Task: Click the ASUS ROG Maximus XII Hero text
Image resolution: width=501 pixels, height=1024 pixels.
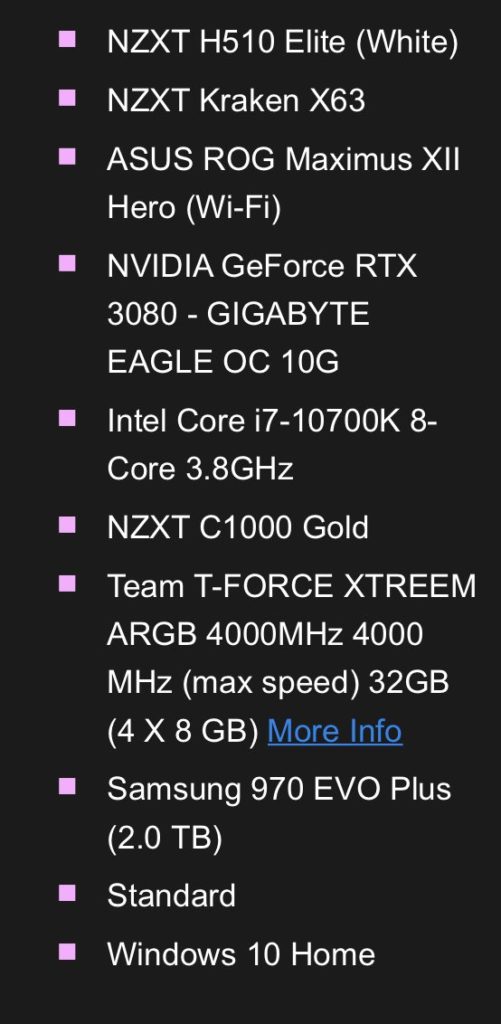Action: (283, 184)
